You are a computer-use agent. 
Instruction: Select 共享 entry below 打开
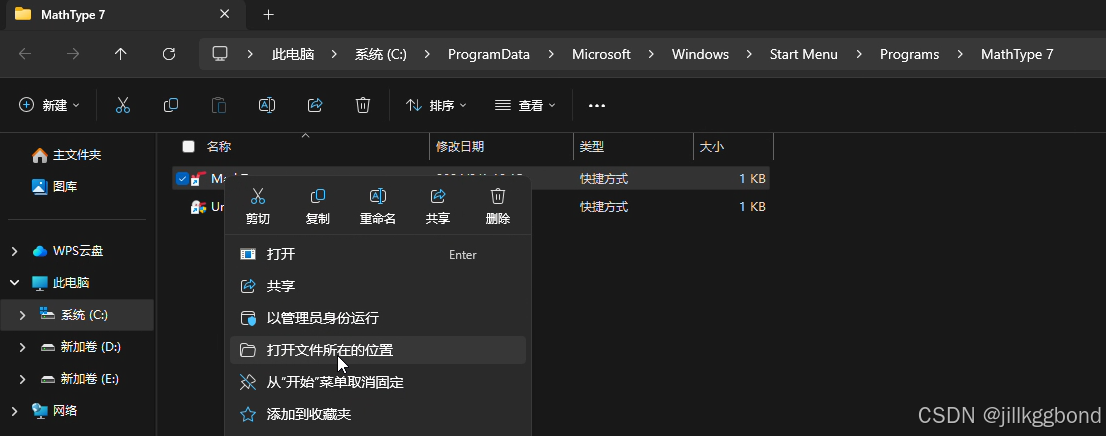pyautogui.click(x=378, y=286)
